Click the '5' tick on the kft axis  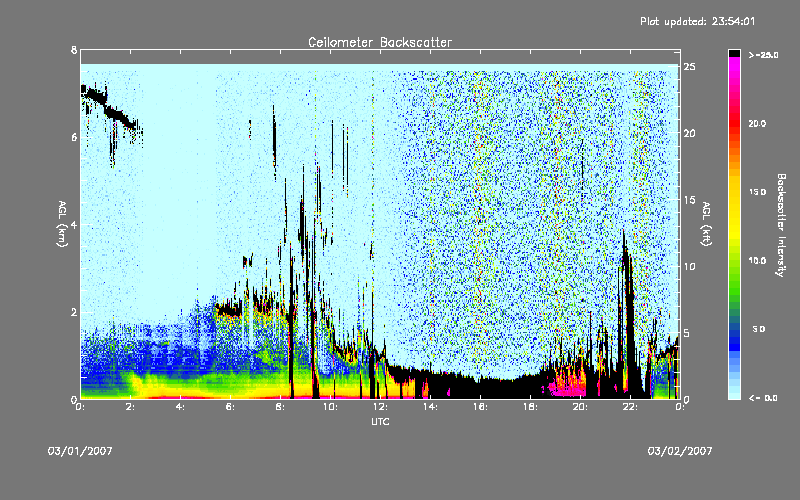(687, 333)
